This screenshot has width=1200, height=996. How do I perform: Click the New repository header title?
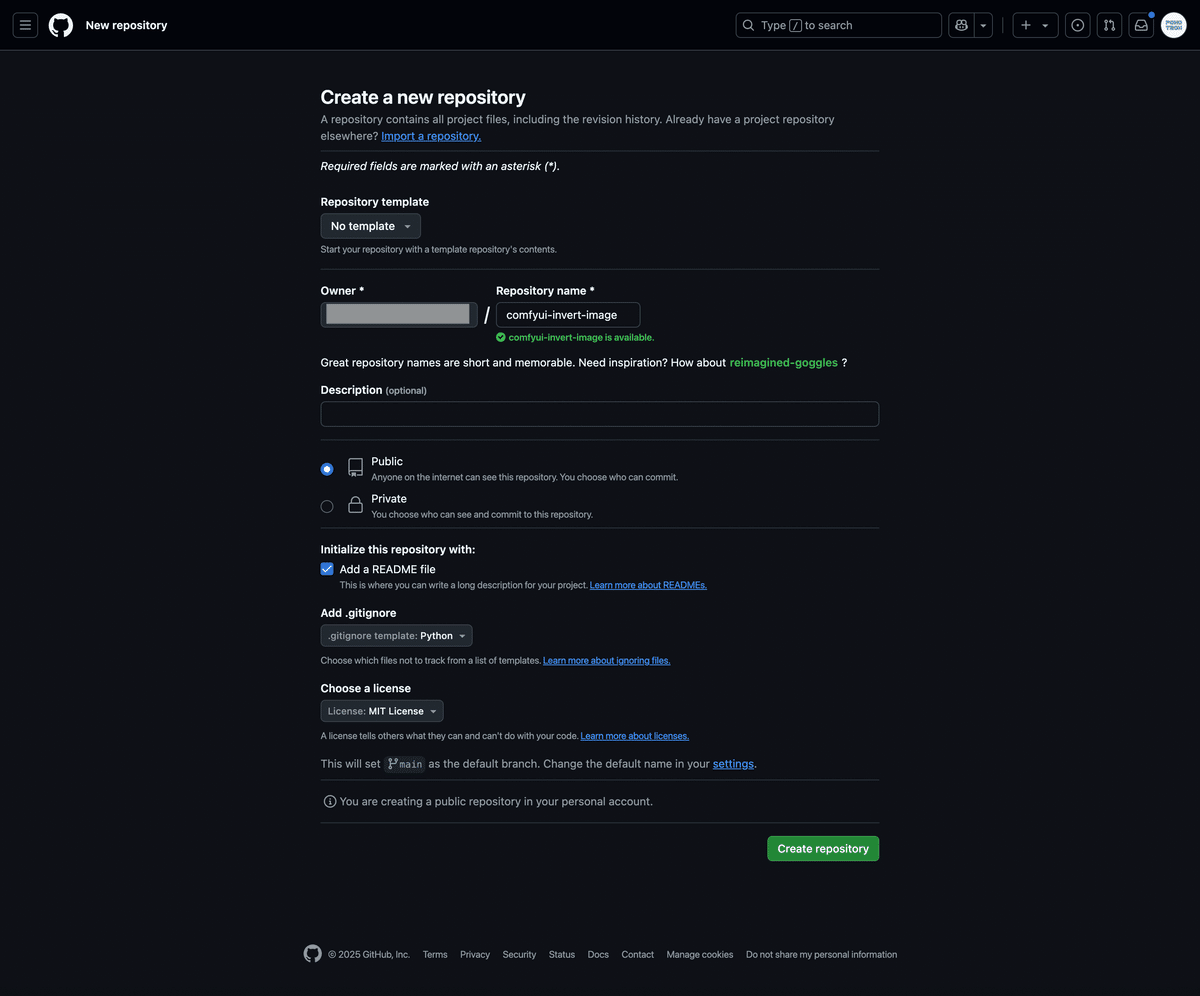[x=126, y=25]
